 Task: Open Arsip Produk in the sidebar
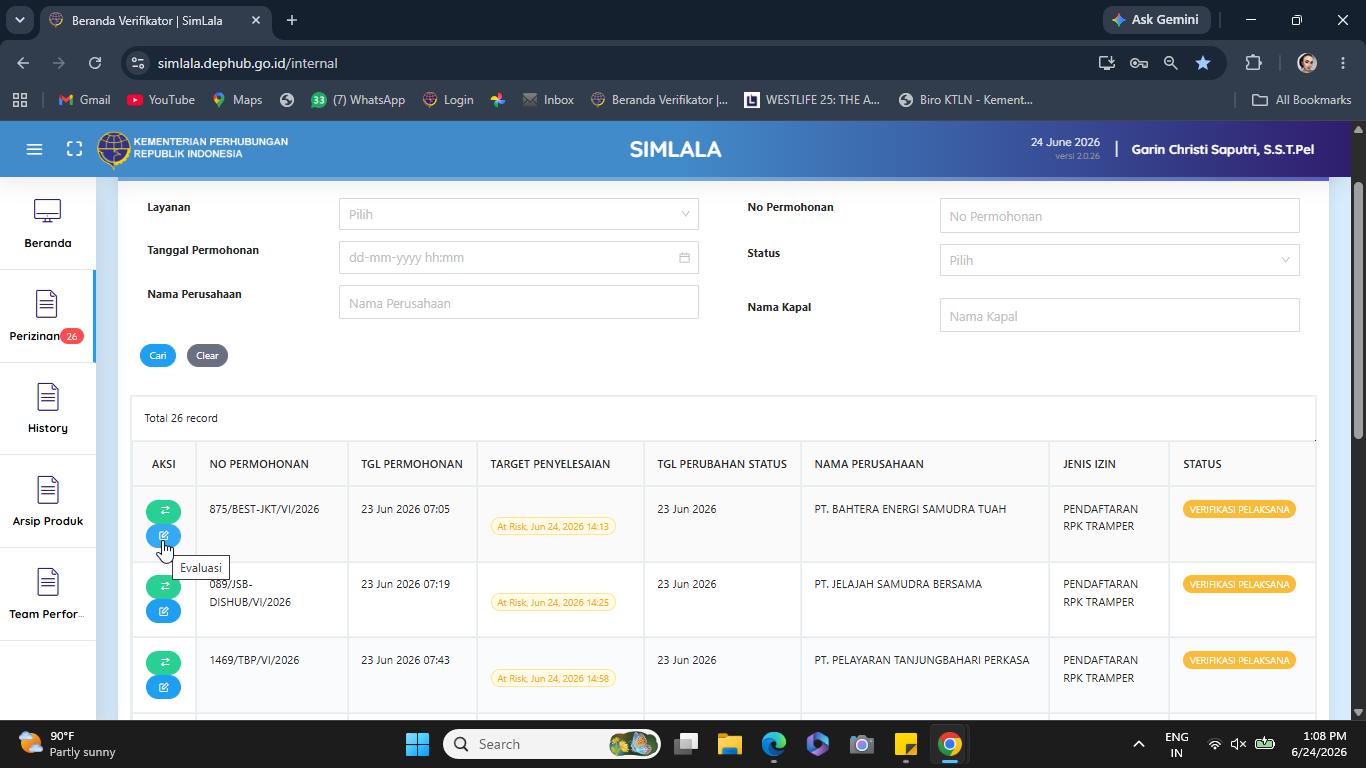[47, 501]
